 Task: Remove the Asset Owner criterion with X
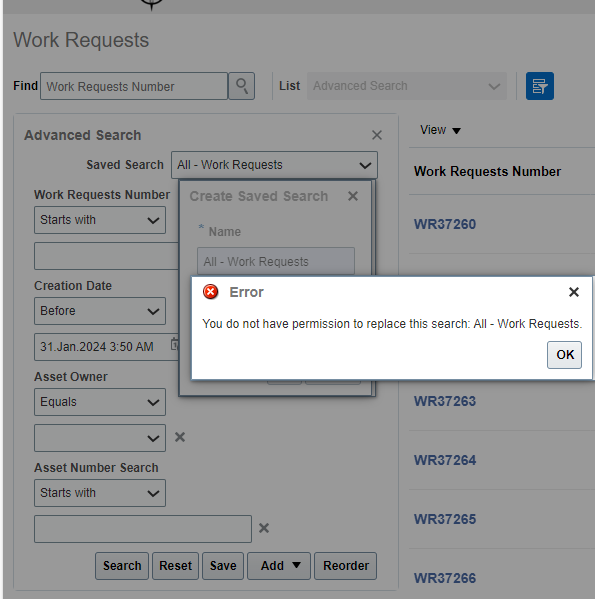[180, 437]
